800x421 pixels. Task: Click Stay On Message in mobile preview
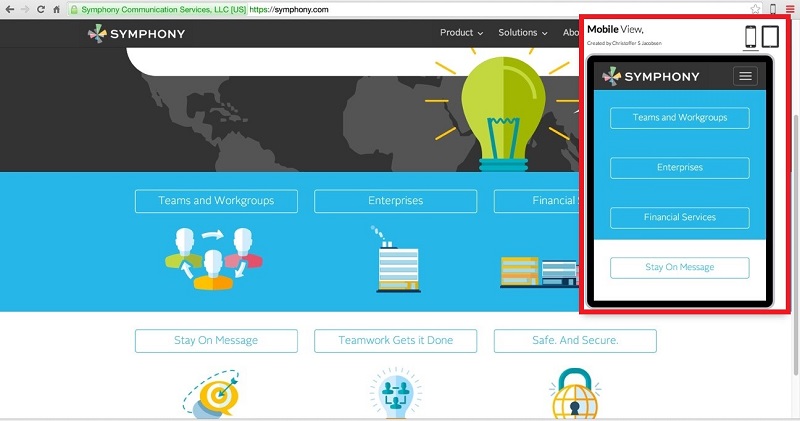680,268
